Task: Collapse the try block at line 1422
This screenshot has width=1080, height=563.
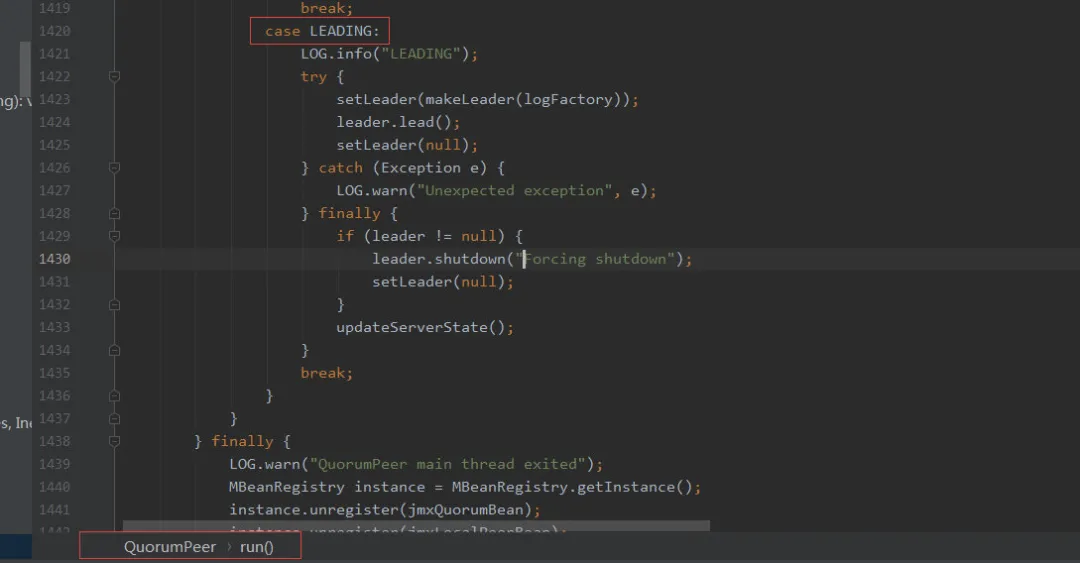Action: tap(115, 76)
